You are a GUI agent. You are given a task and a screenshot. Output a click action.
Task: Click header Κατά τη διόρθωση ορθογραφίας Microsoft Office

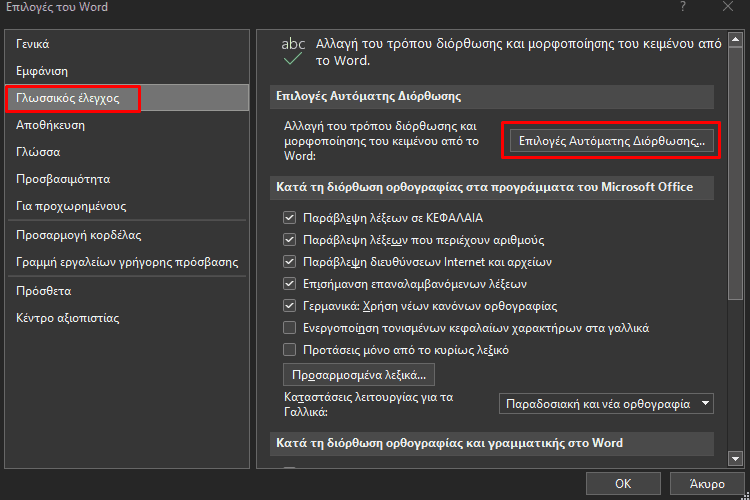click(x=492, y=187)
